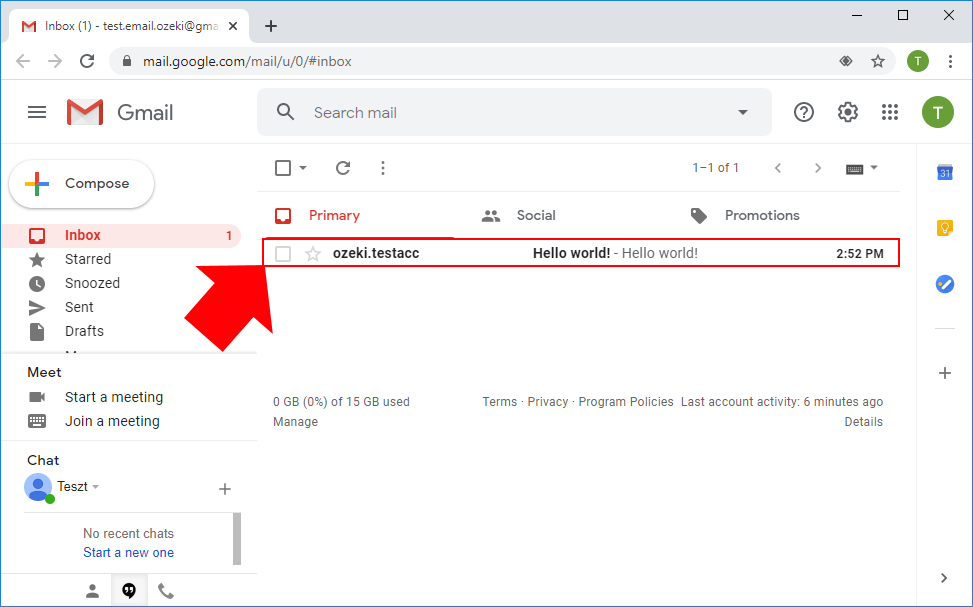Close the Inbox browser tab
The height and width of the screenshot is (607, 973).
tap(233, 26)
